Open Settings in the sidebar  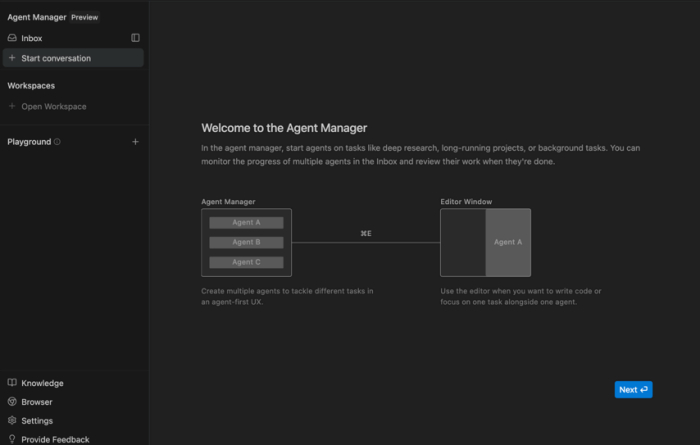37,421
